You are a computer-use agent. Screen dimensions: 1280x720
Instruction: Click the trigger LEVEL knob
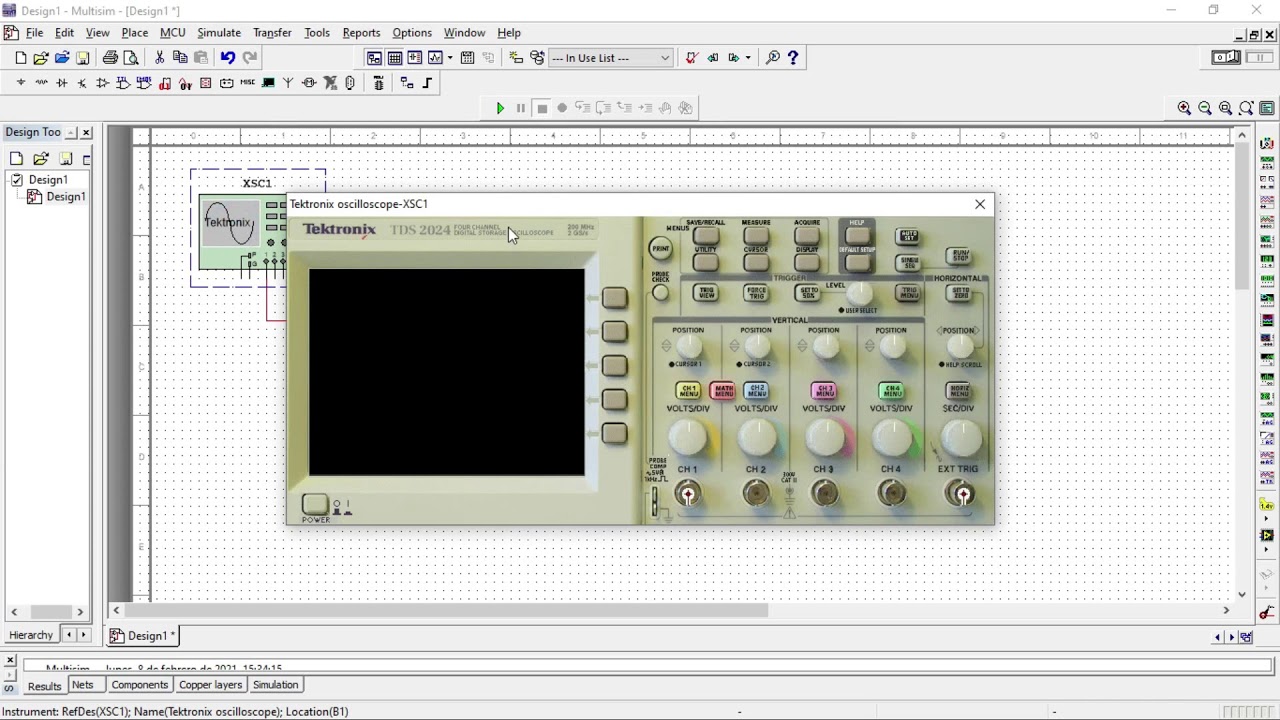[x=860, y=294]
